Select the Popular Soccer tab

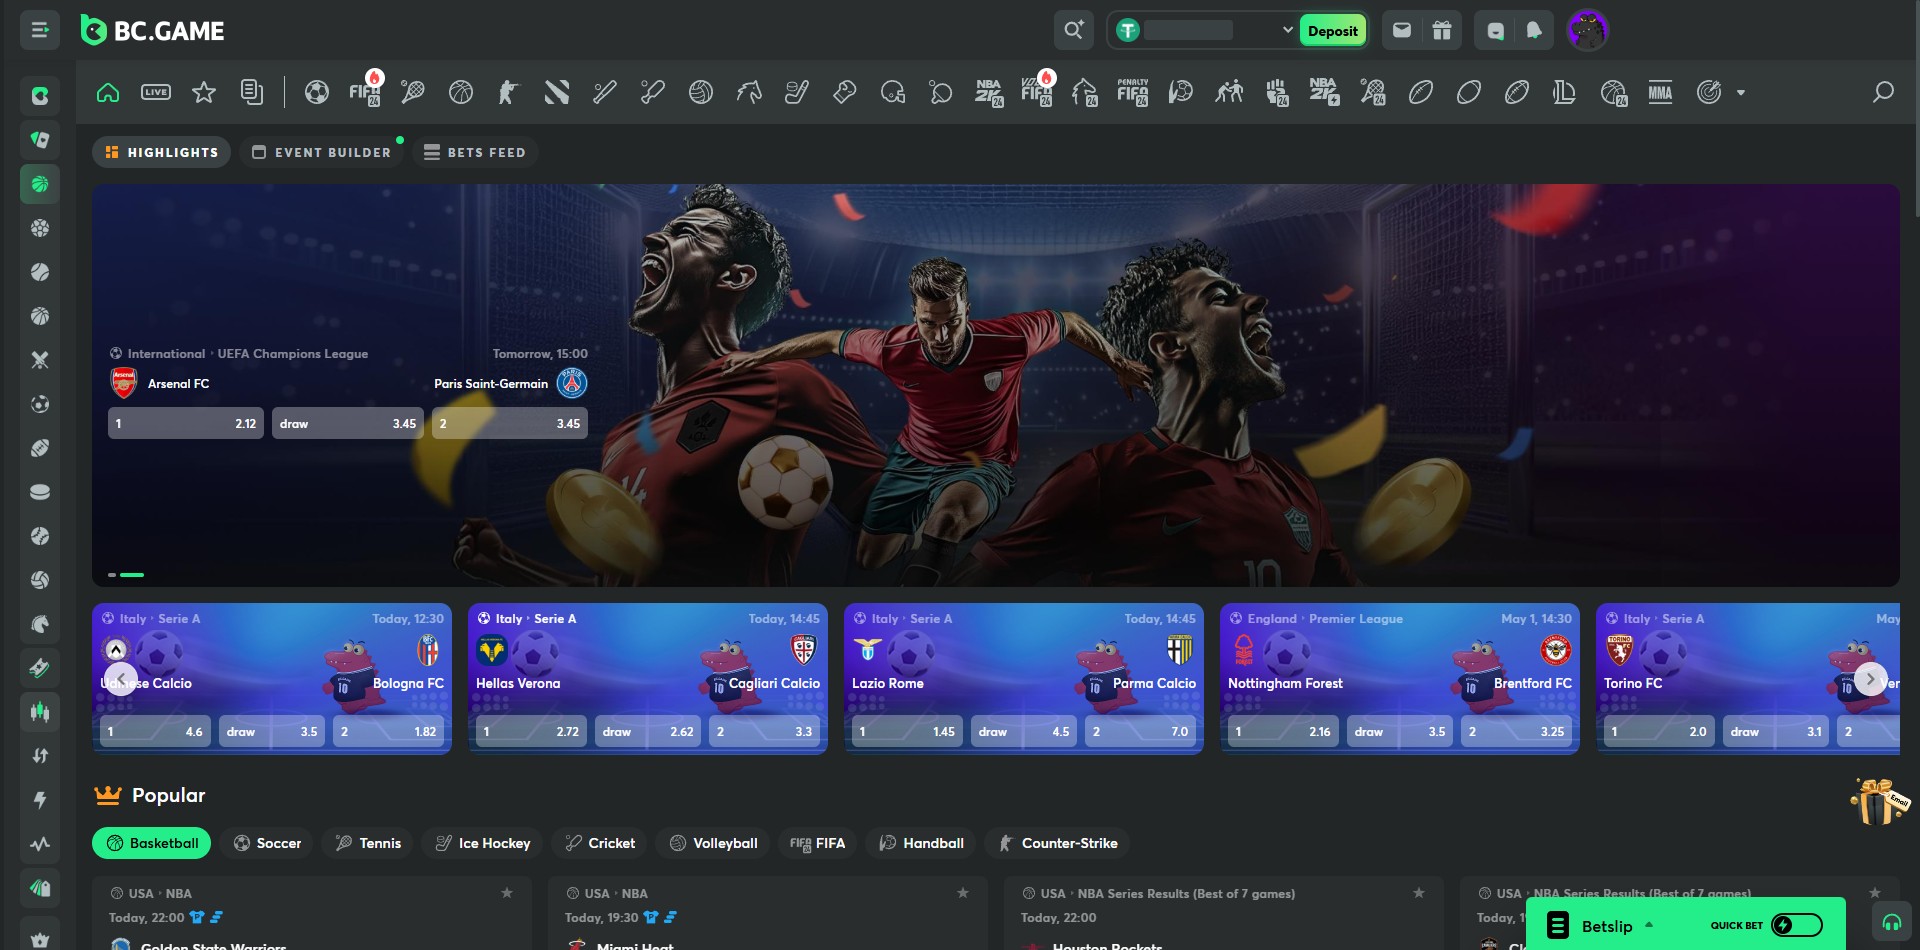(267, 843)
